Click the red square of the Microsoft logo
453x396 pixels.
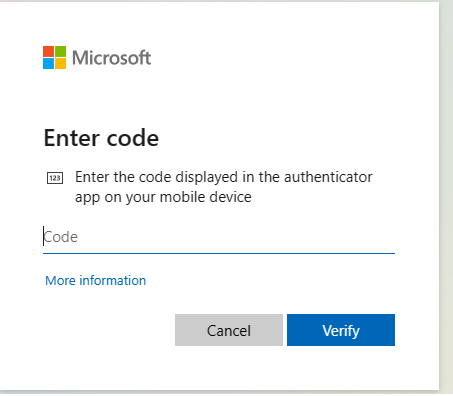point(48,51)
